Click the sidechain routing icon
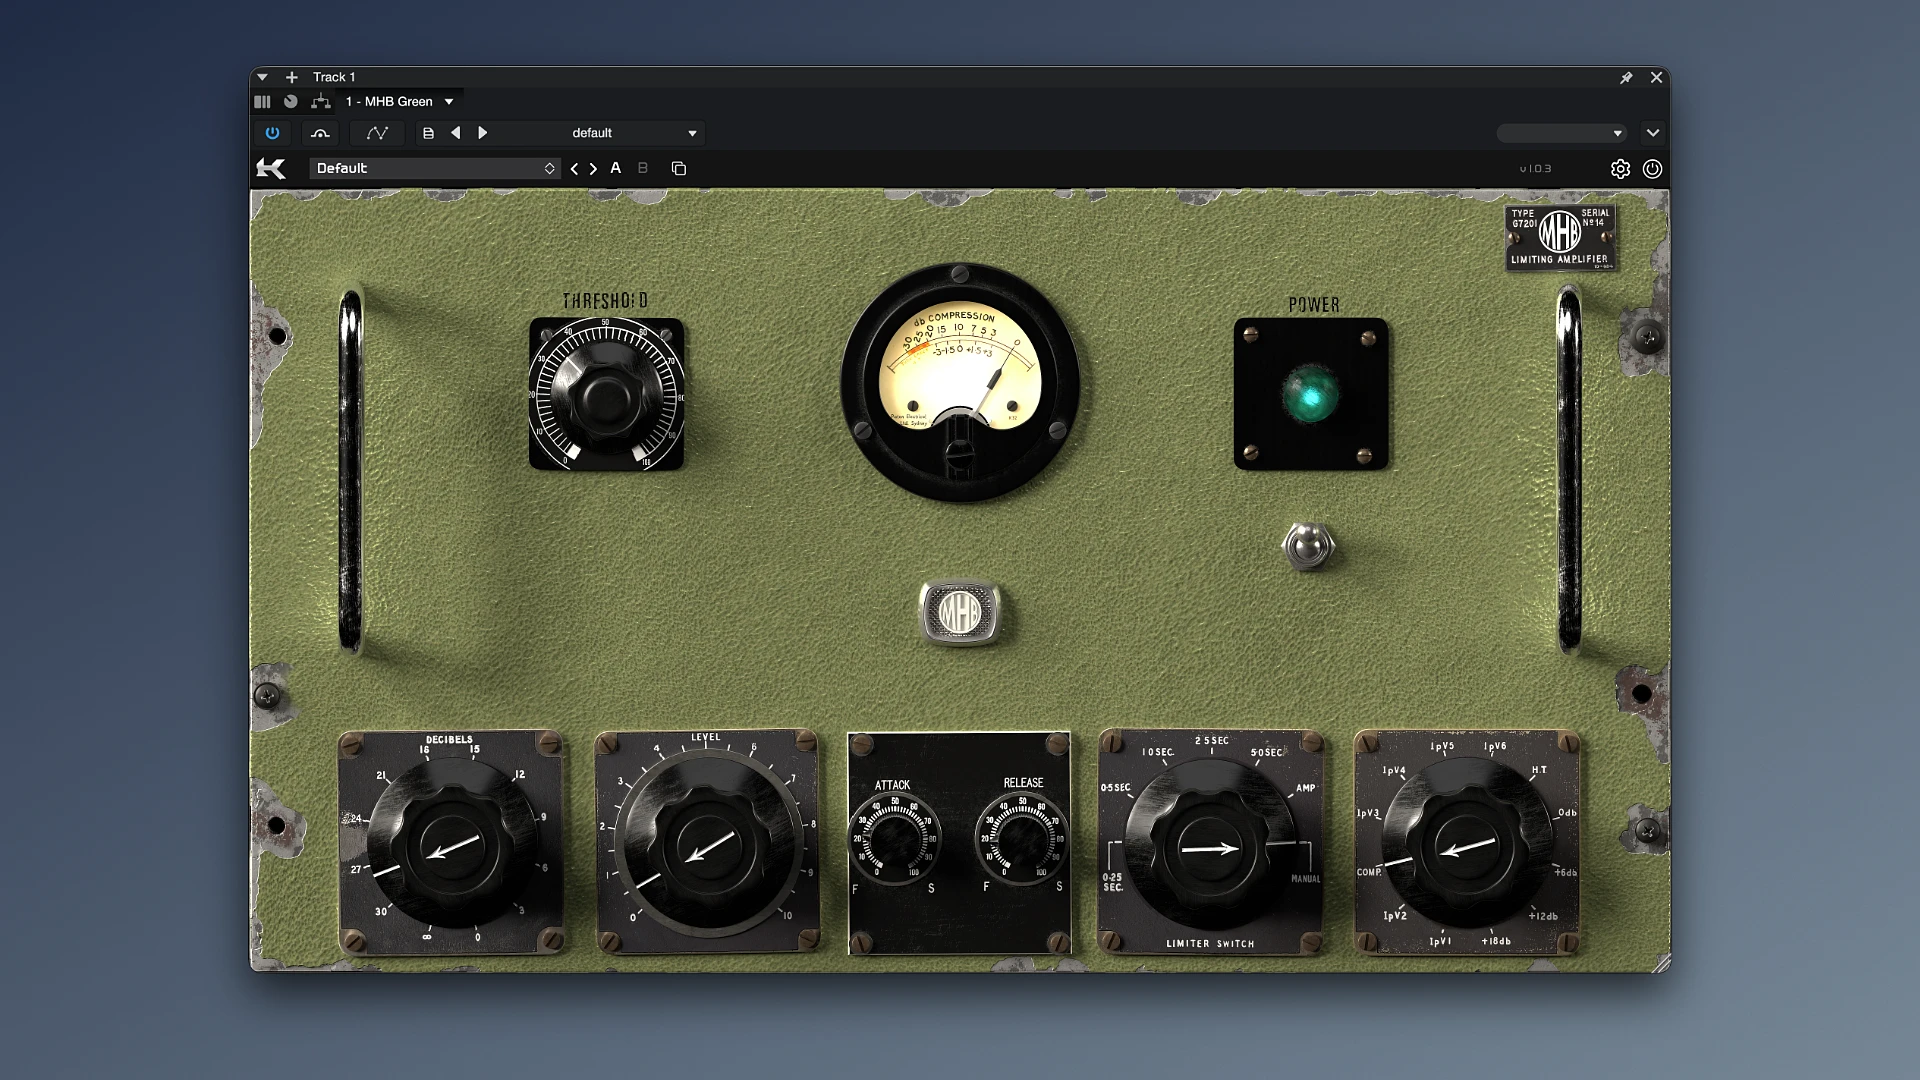The height and width of the screenshot is (1080, 1920). [320, 101]
